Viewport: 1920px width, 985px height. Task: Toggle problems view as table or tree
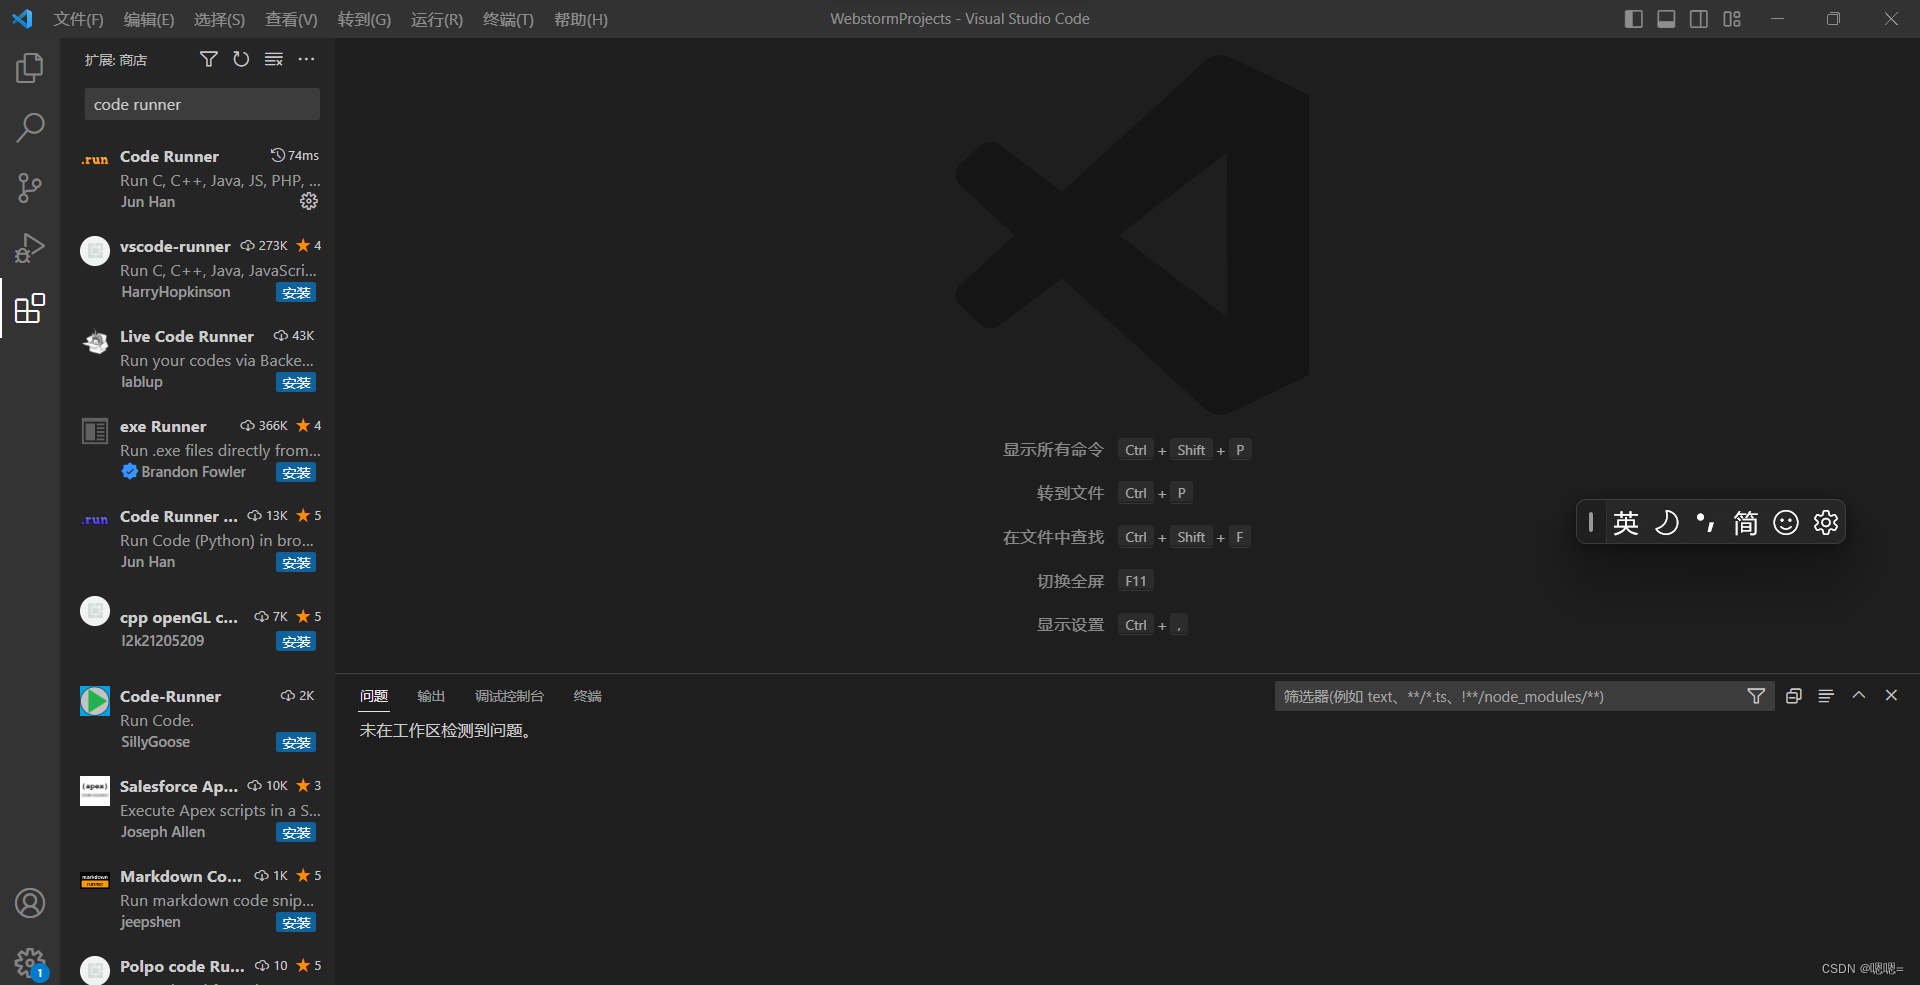click(1826, 696)
